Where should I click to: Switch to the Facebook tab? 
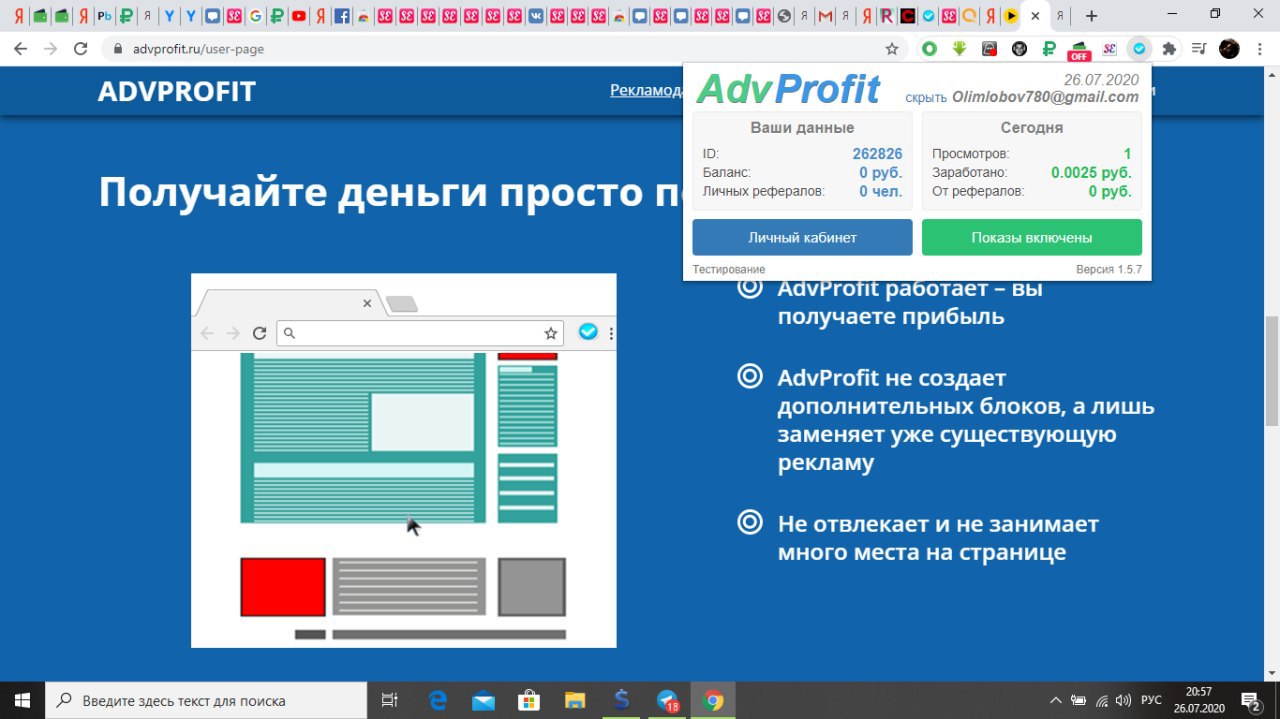[342, 16]
